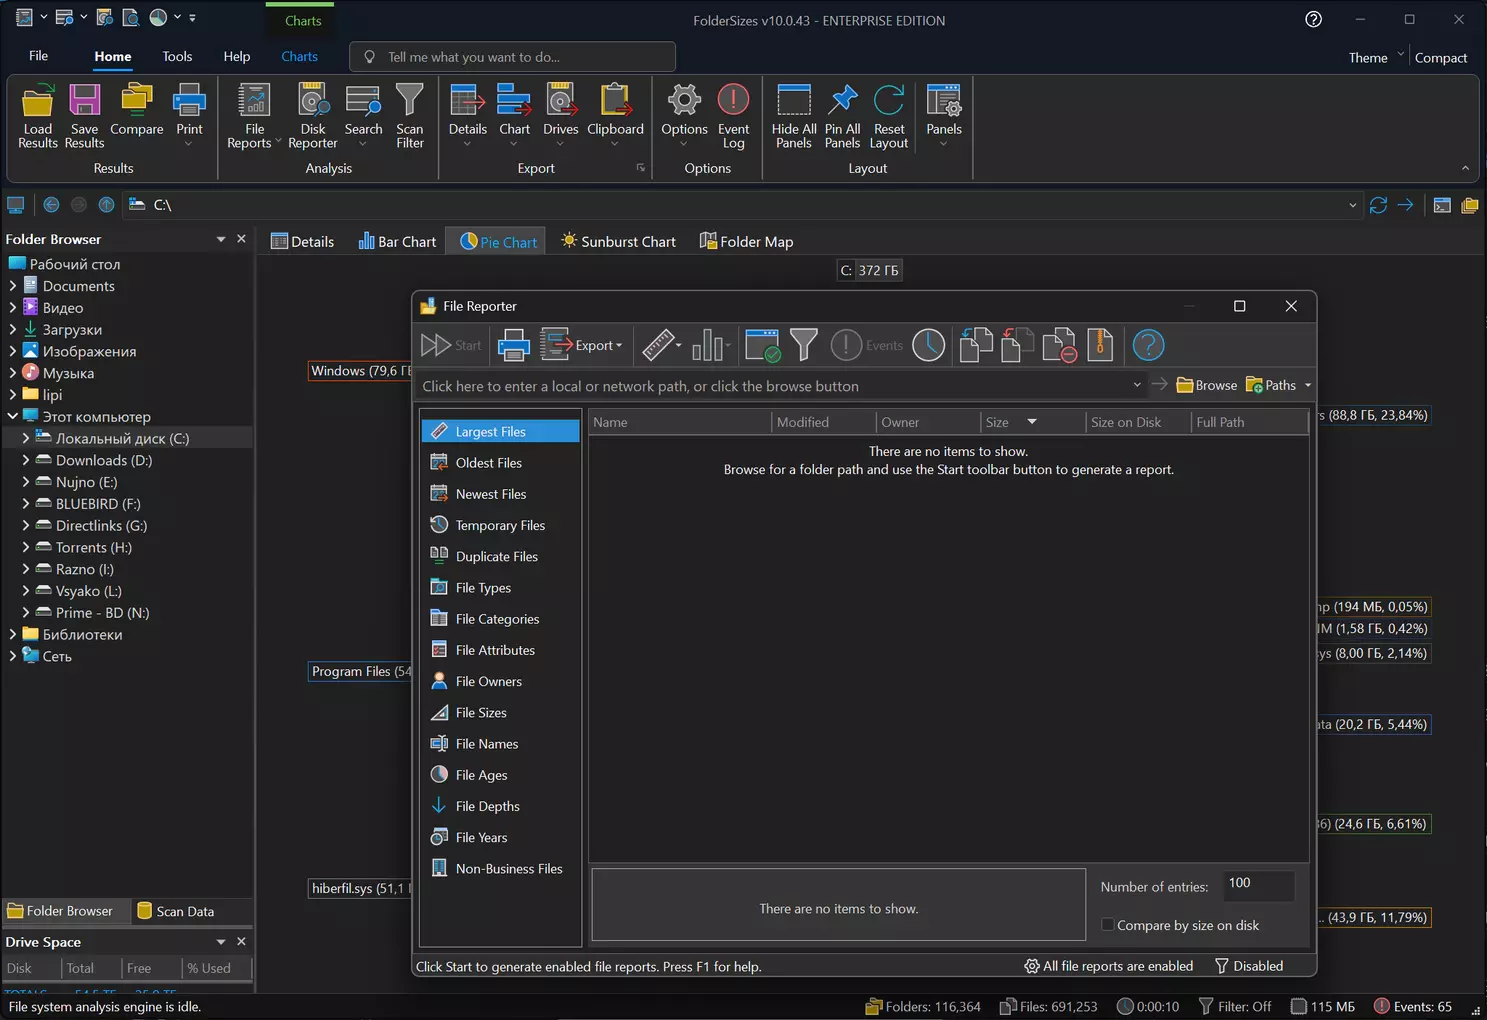Switch to the Sunburst Chart tab
This screenshot has width=1487, height=1020.
pos(618,242)
